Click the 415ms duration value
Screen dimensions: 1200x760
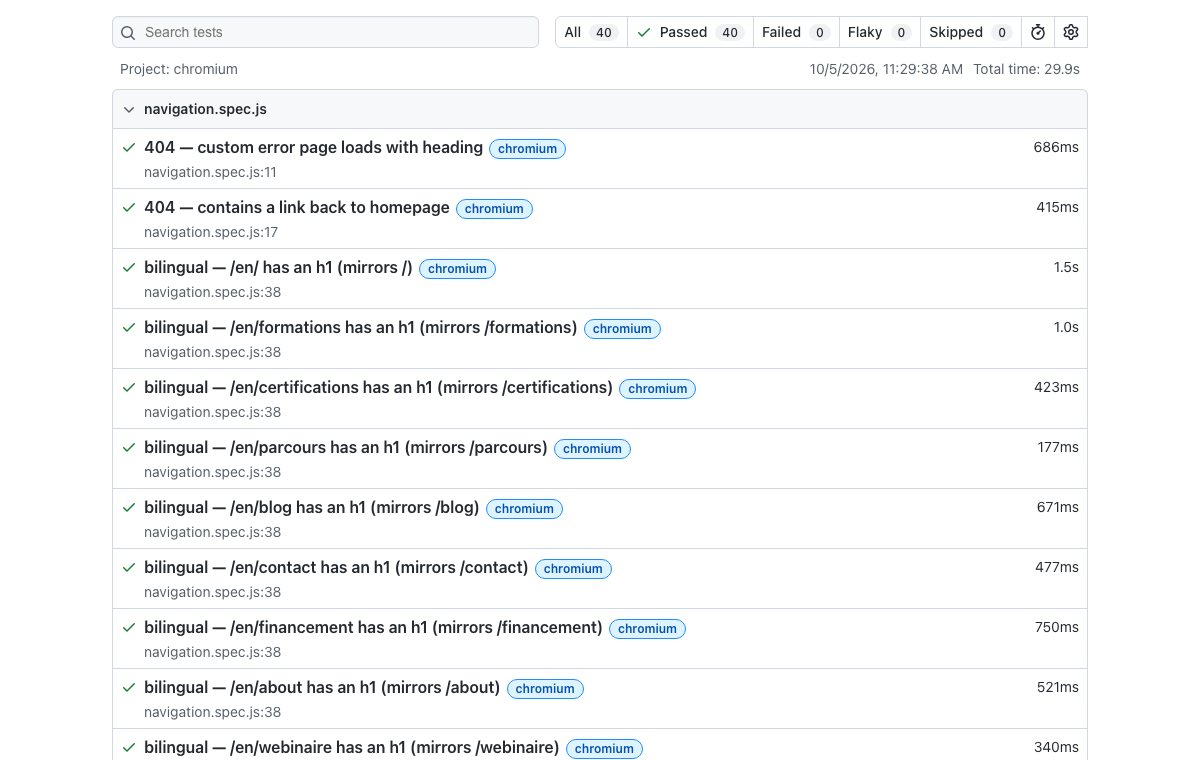pos(1057,207)
